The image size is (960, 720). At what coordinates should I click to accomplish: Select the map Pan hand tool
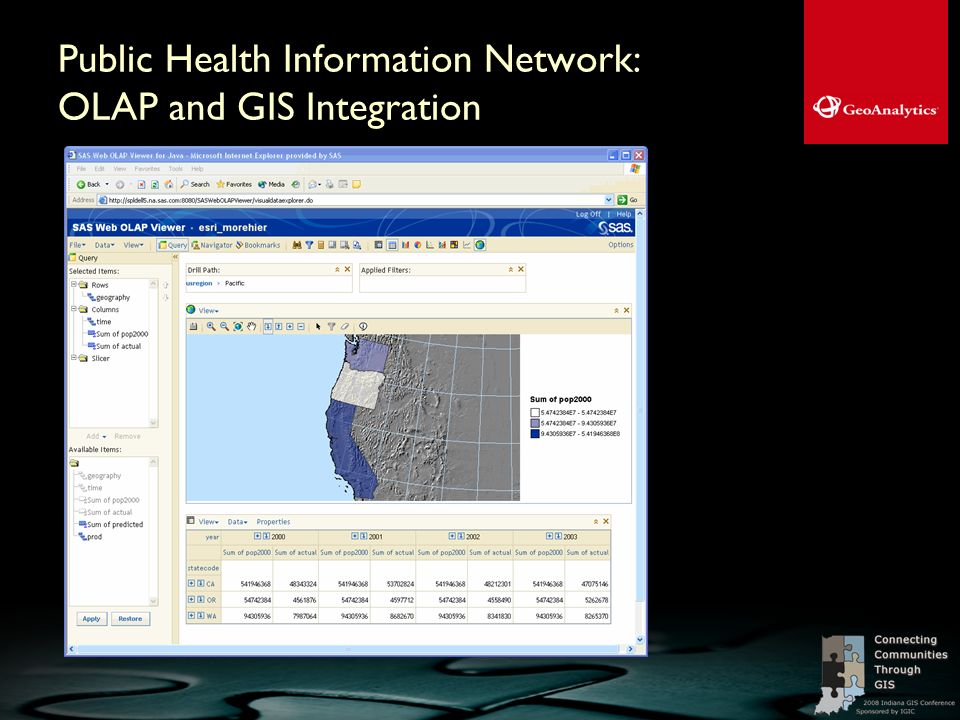point(251,326)
